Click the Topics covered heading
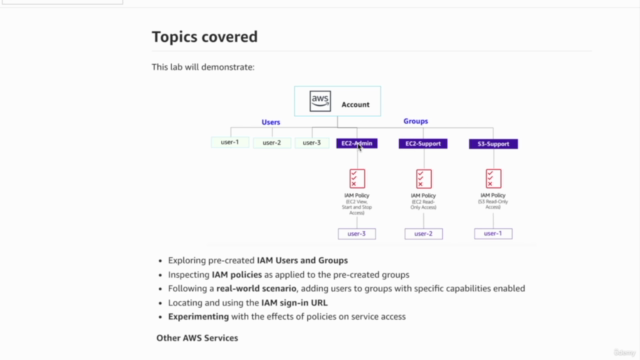 pos(205,37)
